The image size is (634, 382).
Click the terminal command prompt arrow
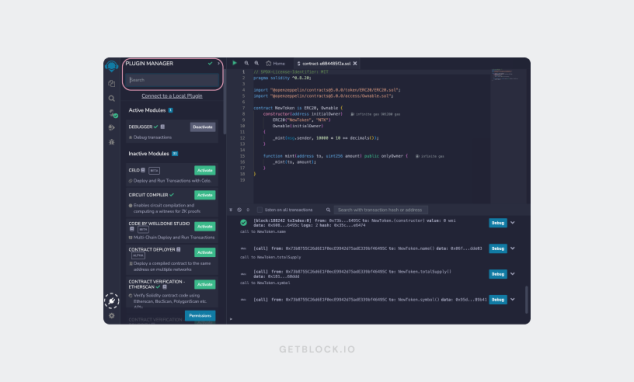(x=231, y=319)
